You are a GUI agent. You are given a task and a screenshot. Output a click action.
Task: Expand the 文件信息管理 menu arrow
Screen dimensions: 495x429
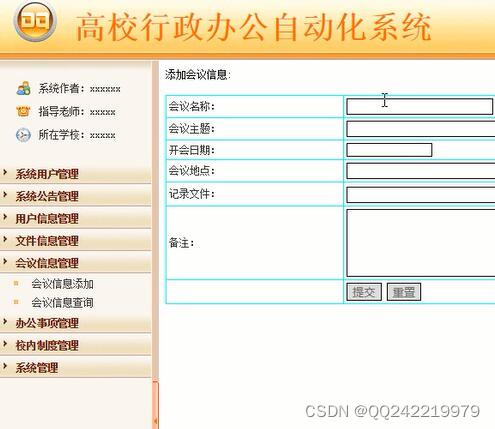pos(5,239)
